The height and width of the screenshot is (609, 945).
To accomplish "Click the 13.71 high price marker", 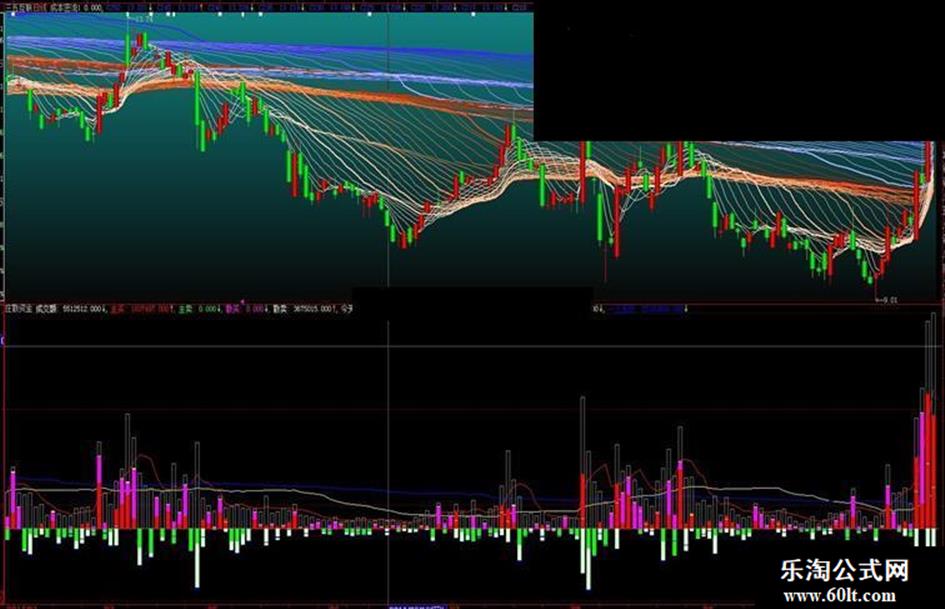I will point(144,20).
